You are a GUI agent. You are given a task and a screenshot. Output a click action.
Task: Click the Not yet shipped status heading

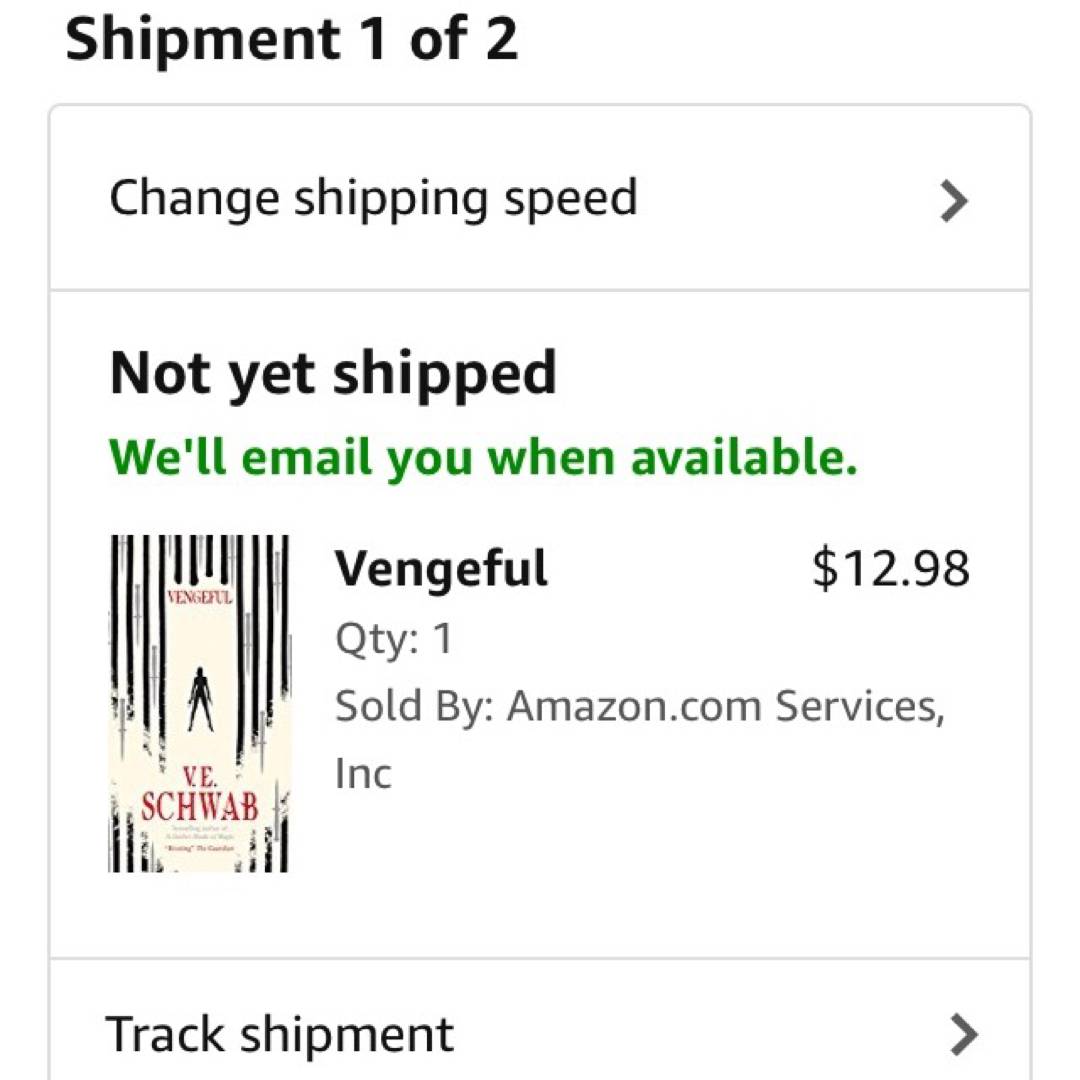[333, 374]
